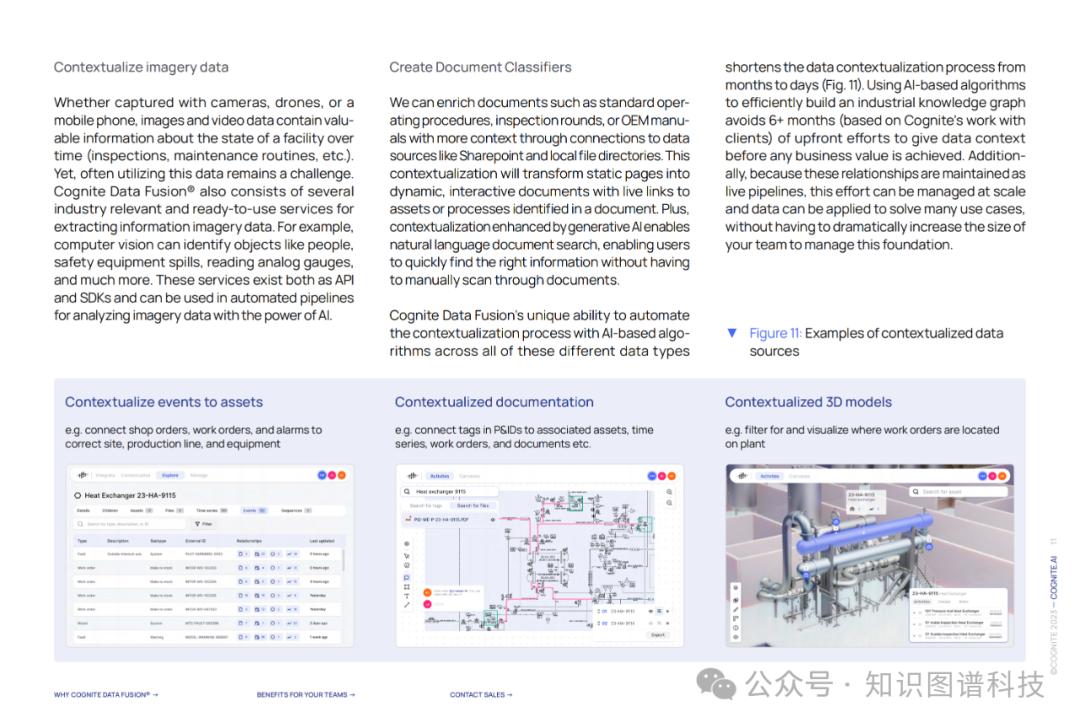This screenshot has width=1080, height=728.
Task: Click the External ID column header
Action: point(196,541)
